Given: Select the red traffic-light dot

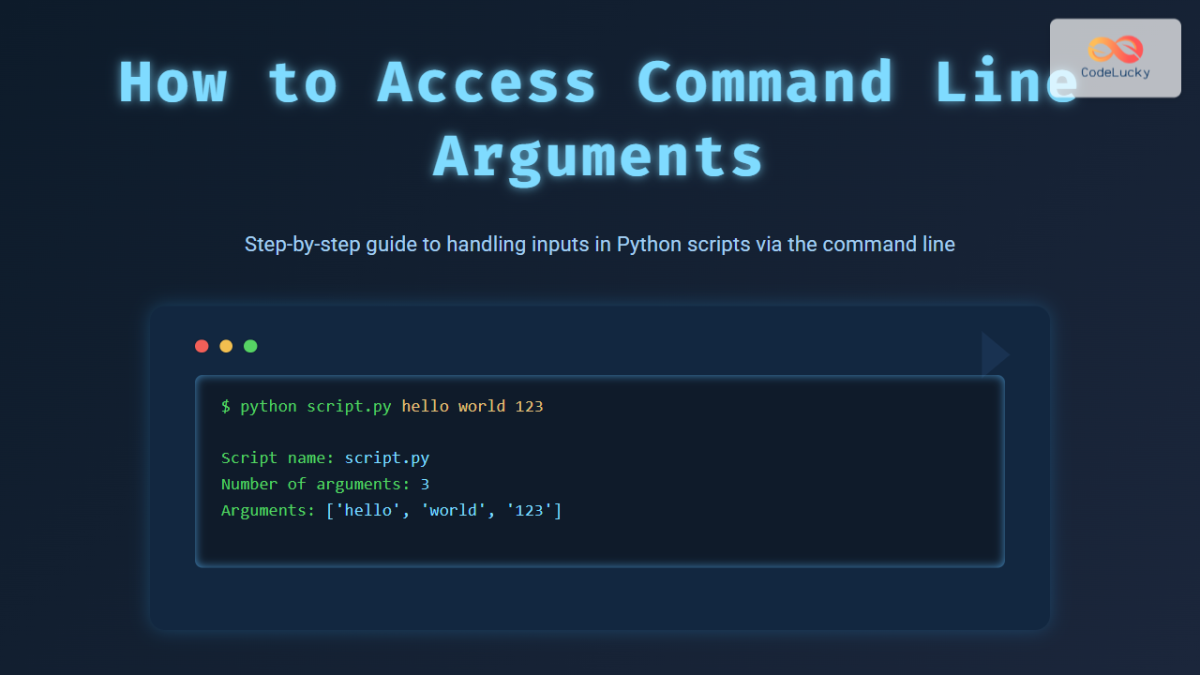Looking at the screenshot, I should pyautogui.click(x=201, y=346).
